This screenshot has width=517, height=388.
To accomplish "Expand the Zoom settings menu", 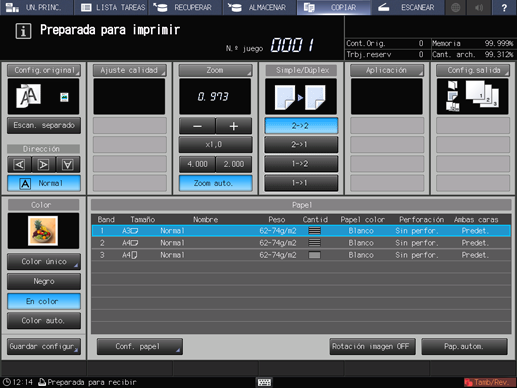I will click(x=215, y=70).
